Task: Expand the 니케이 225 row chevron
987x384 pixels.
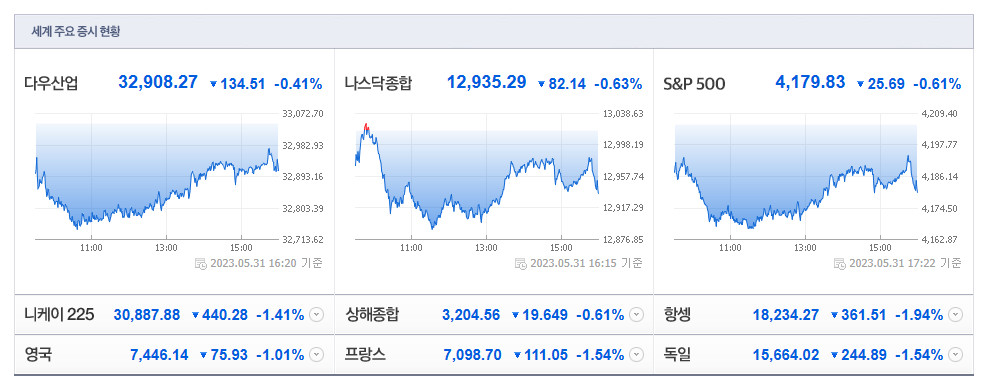Action: 317,315
